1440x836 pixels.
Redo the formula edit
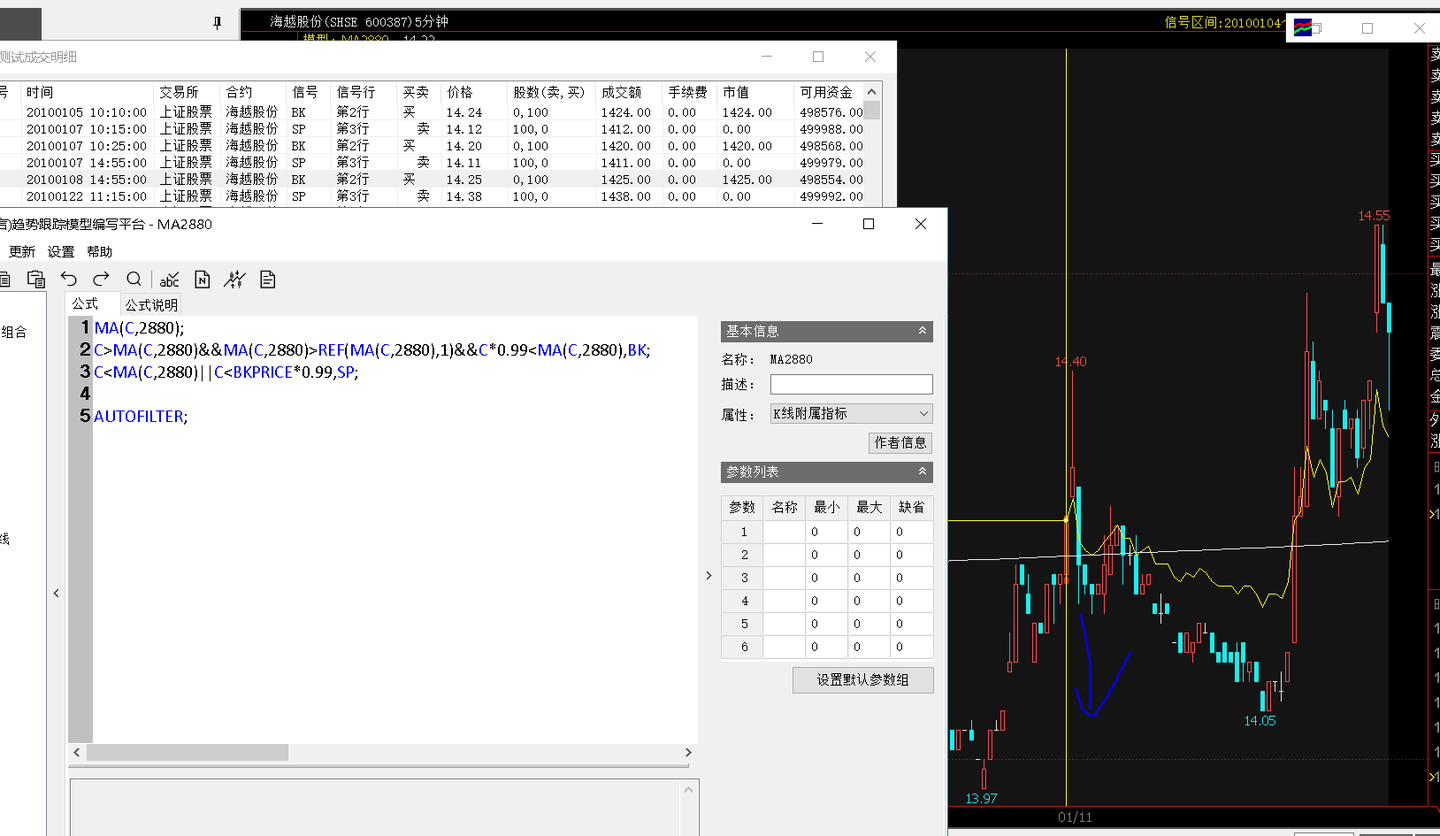click(101, 279)
